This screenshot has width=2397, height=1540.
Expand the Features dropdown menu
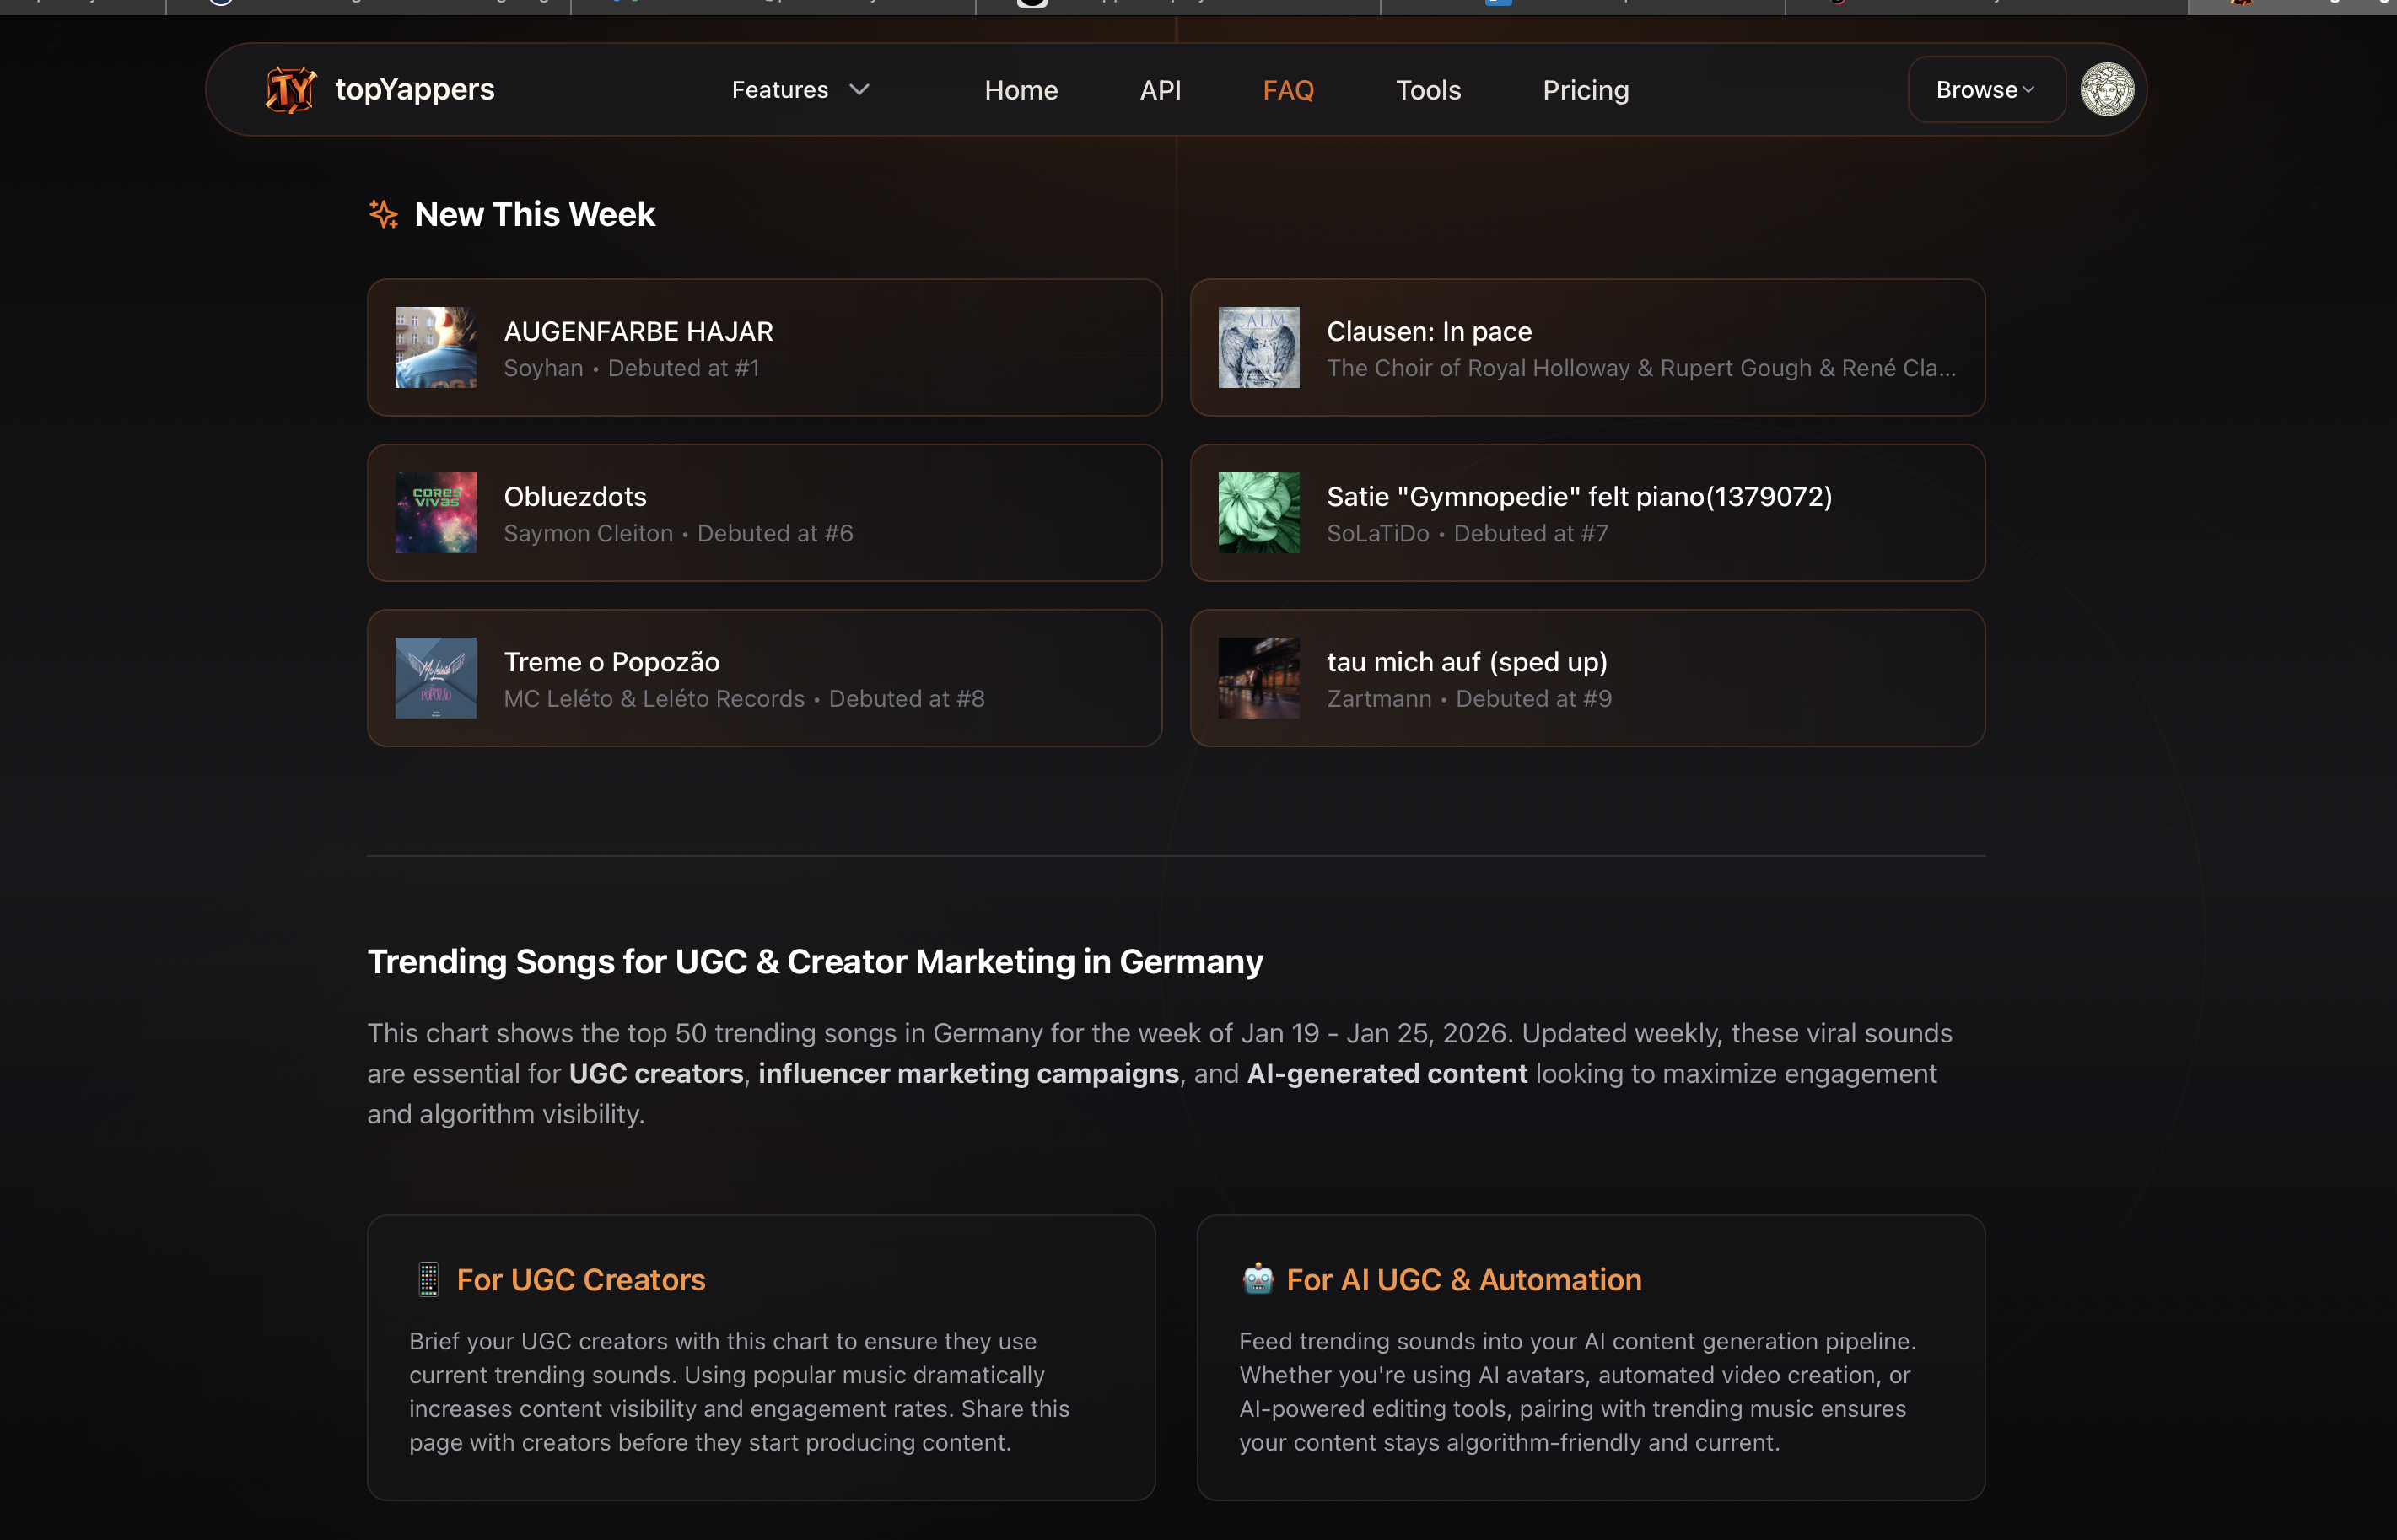pos(780,90)
